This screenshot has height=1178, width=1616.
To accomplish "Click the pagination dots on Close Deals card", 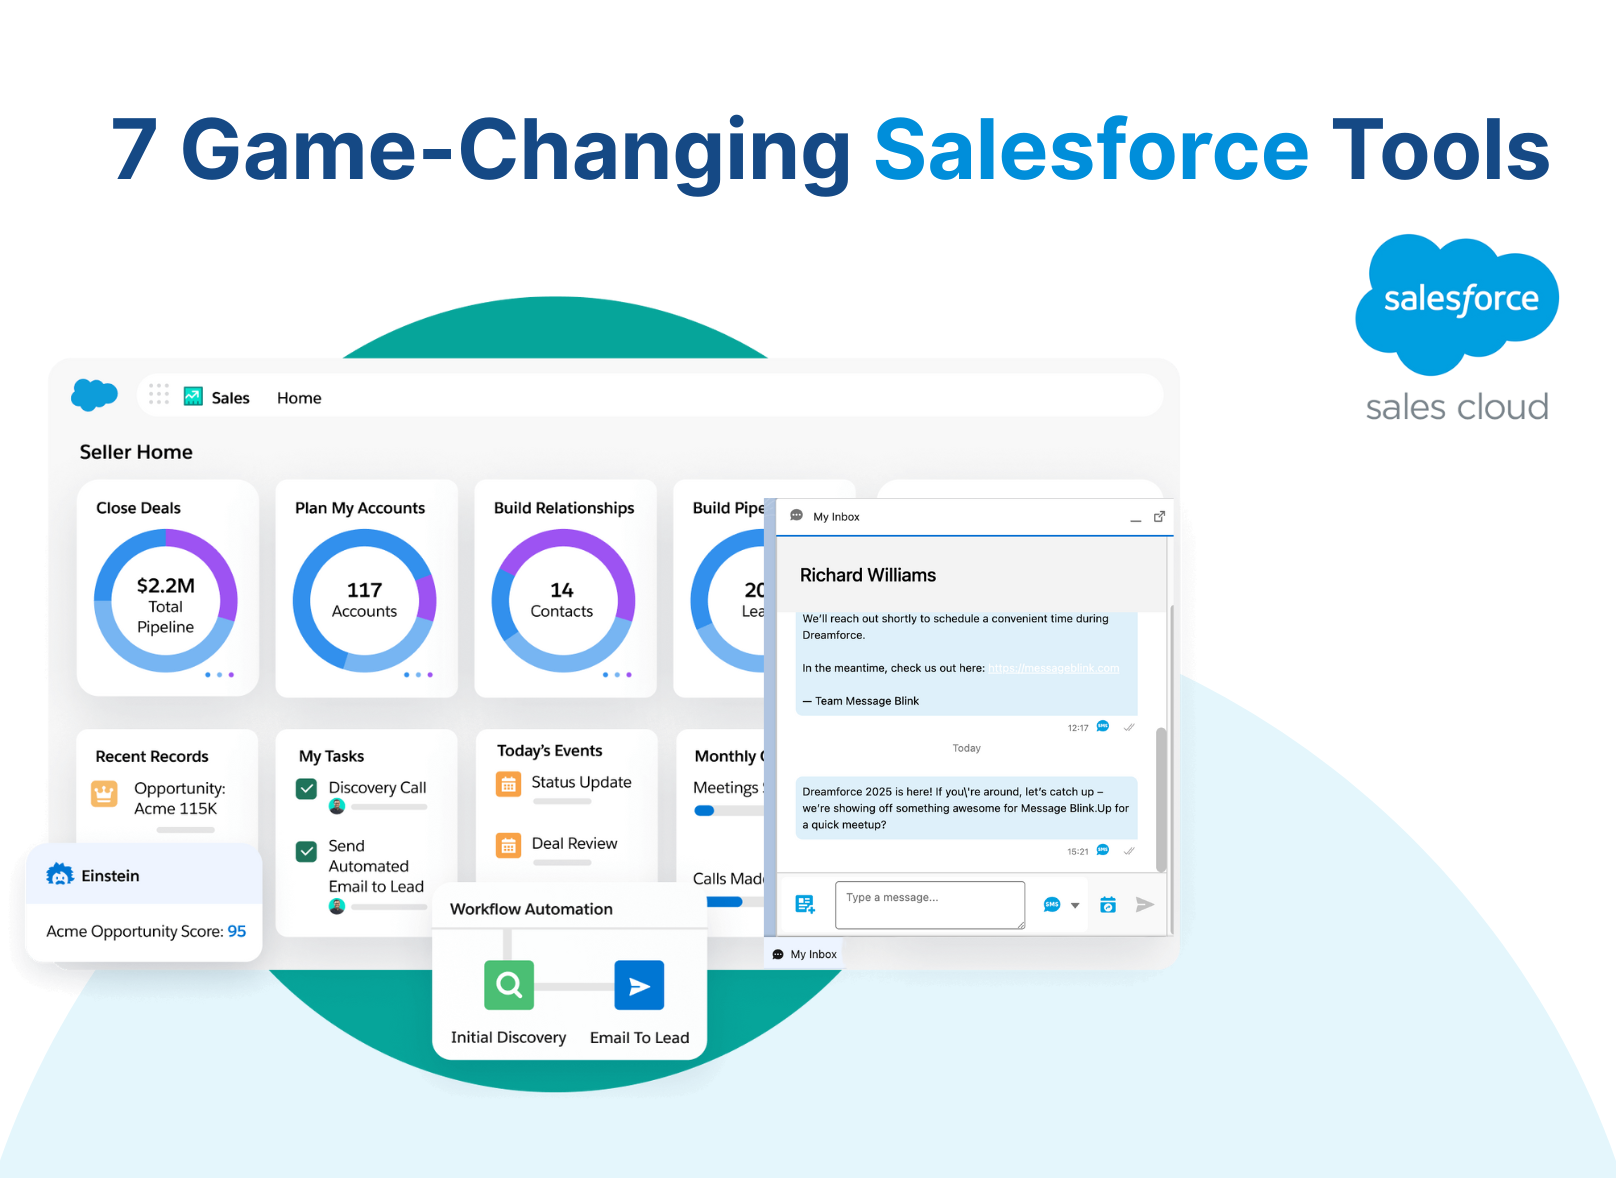I will click(x=219, y=675).
